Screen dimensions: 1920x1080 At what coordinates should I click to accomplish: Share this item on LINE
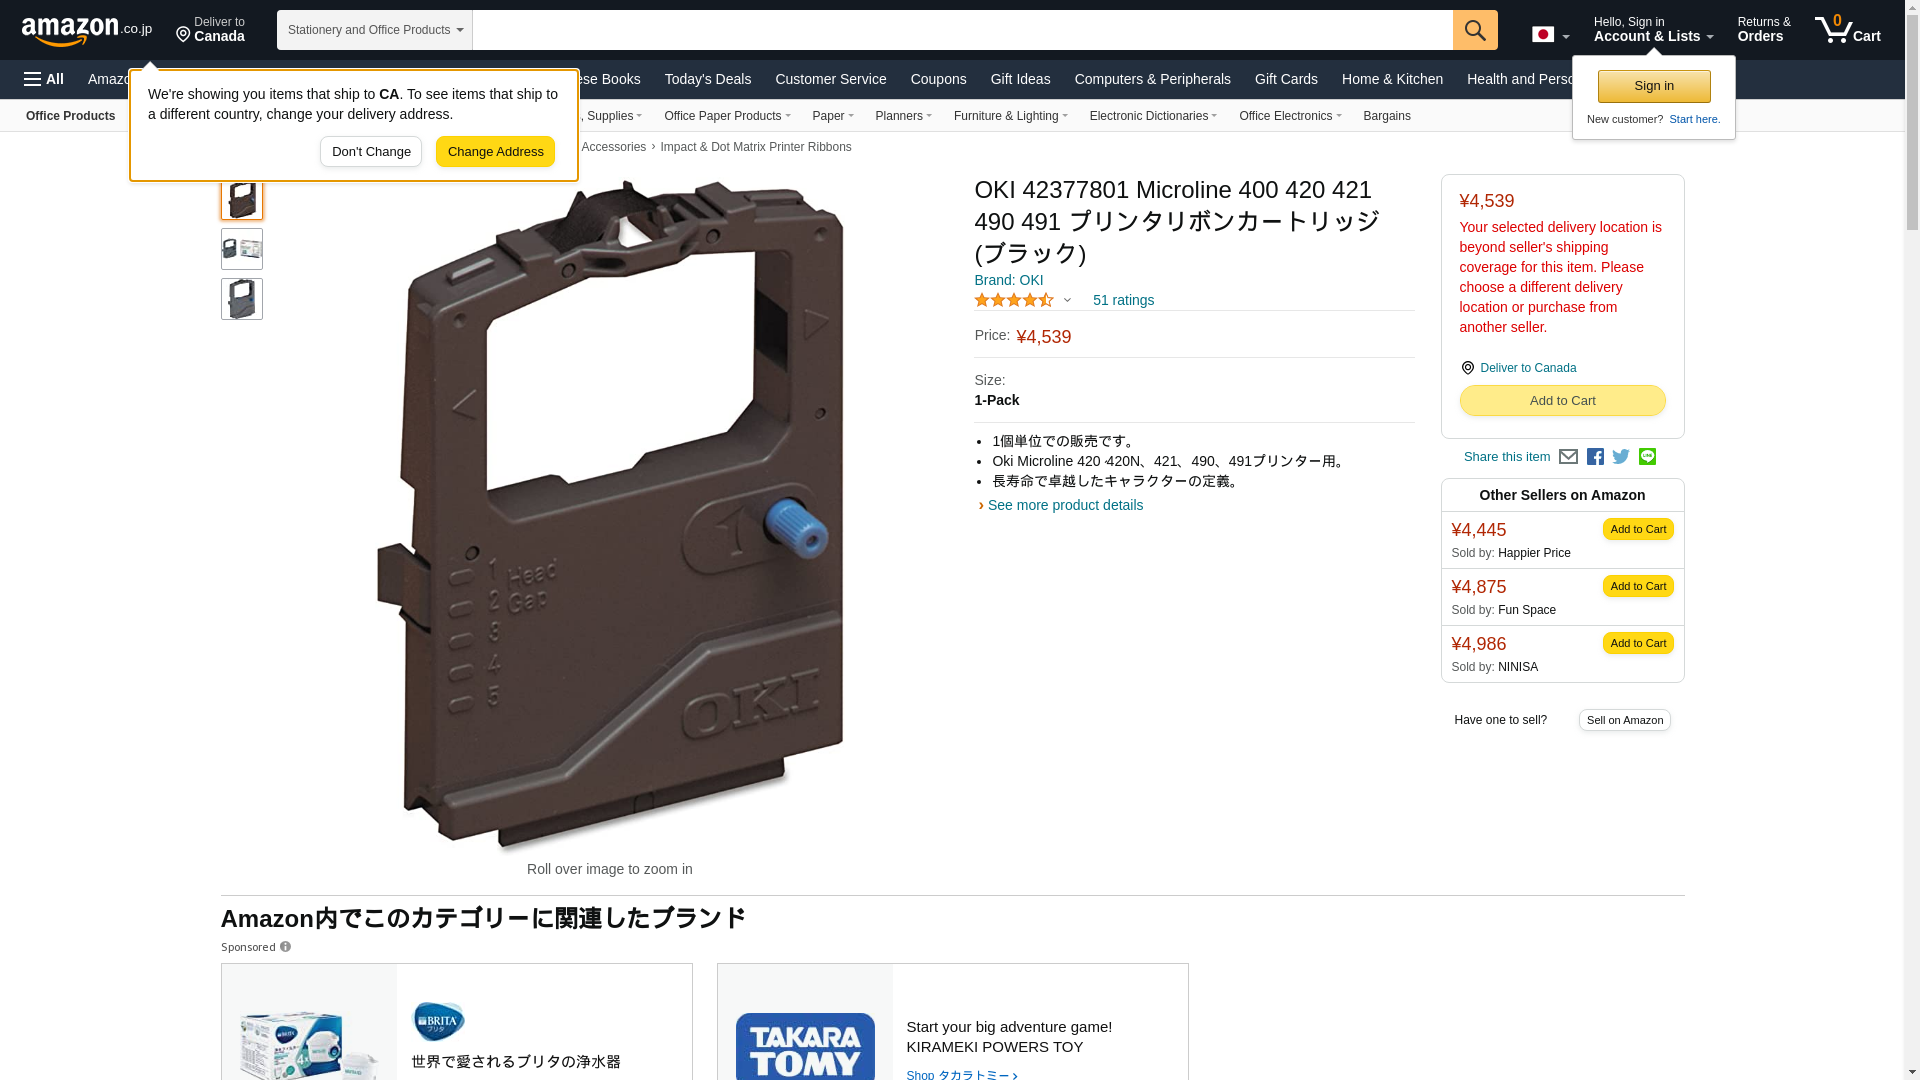point(1647,457)
